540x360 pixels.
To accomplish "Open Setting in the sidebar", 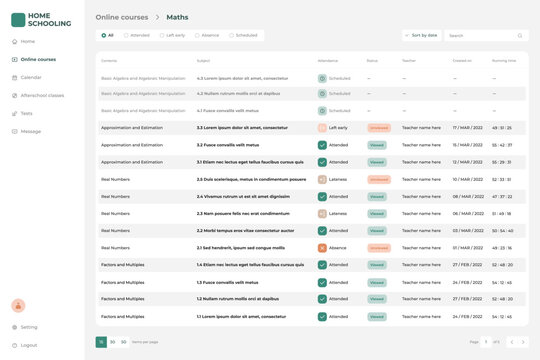I will point(24,327).
